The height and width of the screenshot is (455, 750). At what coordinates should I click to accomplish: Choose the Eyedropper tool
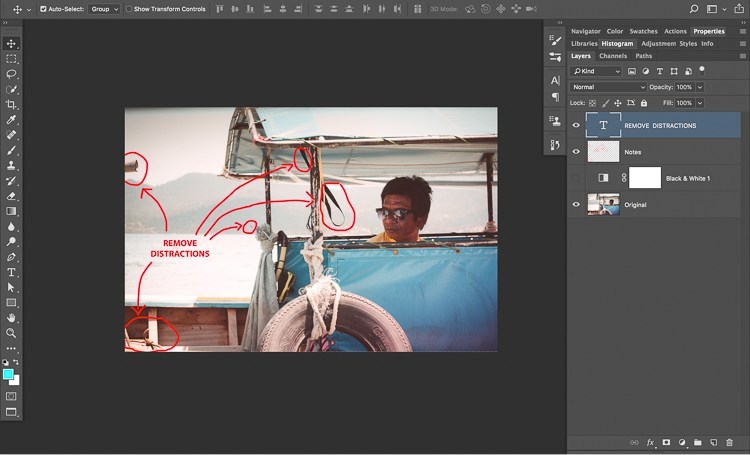(x=11, y=120)
